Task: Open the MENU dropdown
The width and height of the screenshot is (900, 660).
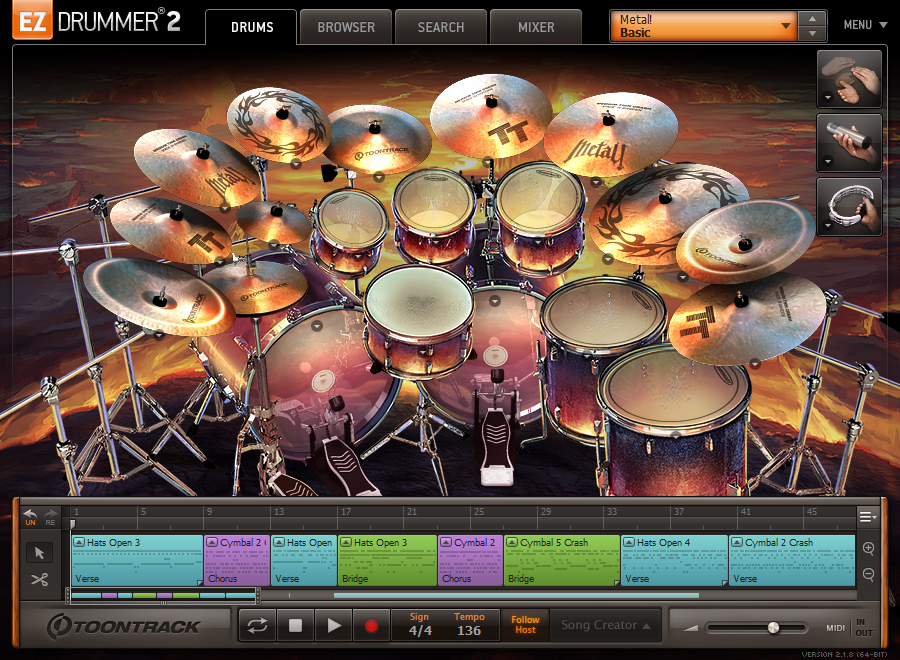Action: point(865,25)
